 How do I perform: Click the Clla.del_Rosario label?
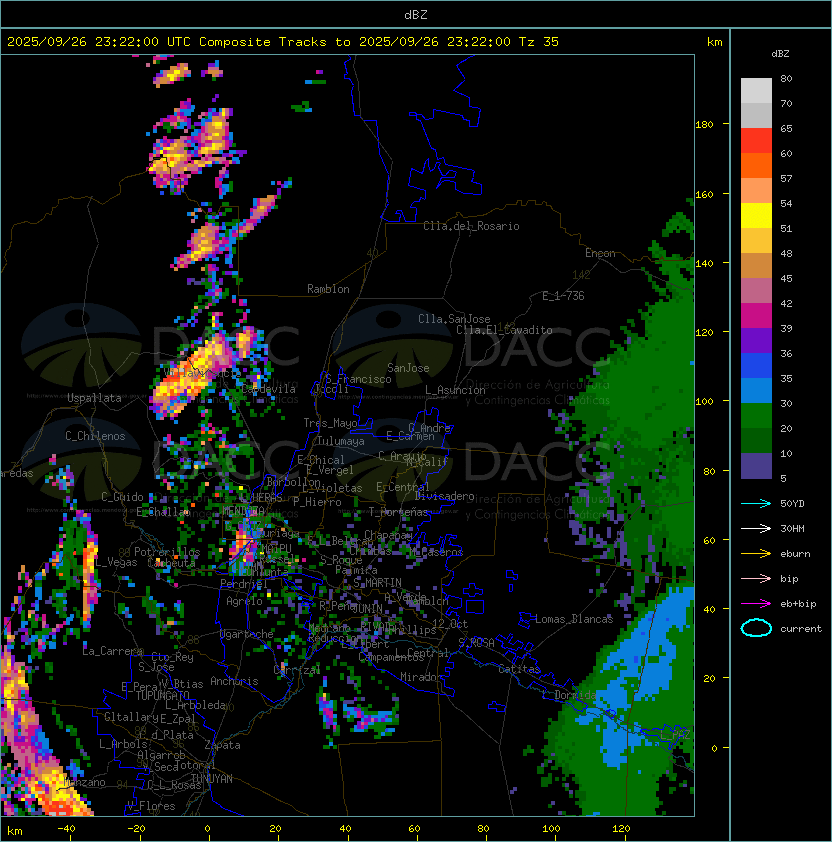[471, 226]
